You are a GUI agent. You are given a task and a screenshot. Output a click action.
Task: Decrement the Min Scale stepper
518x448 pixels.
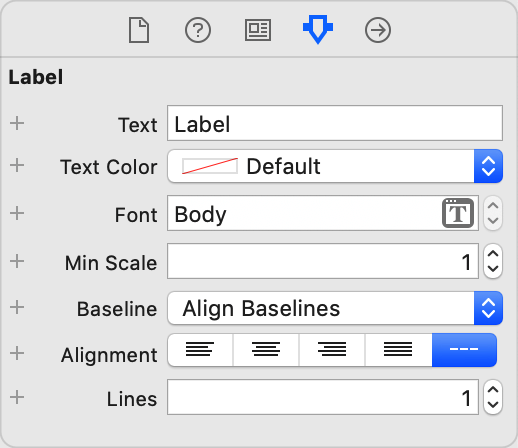(493, 269)
